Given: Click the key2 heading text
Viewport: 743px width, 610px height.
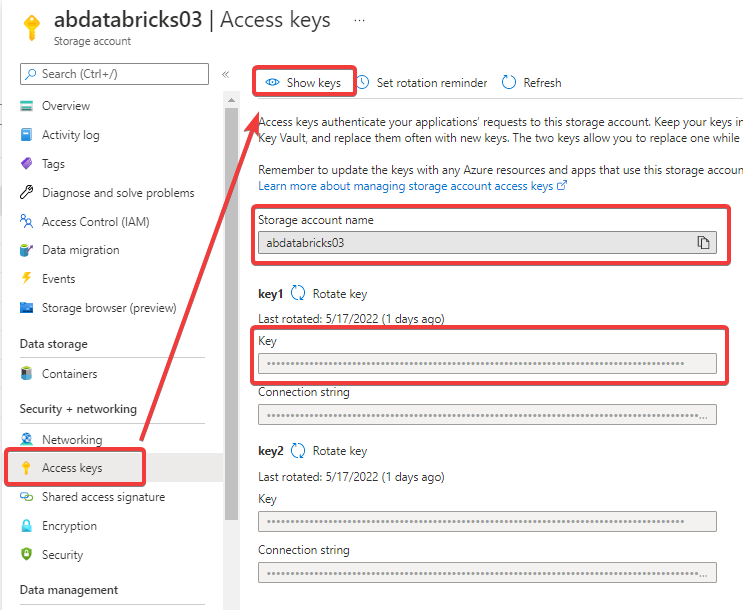Looking at the screenshot, I should [x=270, y=451].
